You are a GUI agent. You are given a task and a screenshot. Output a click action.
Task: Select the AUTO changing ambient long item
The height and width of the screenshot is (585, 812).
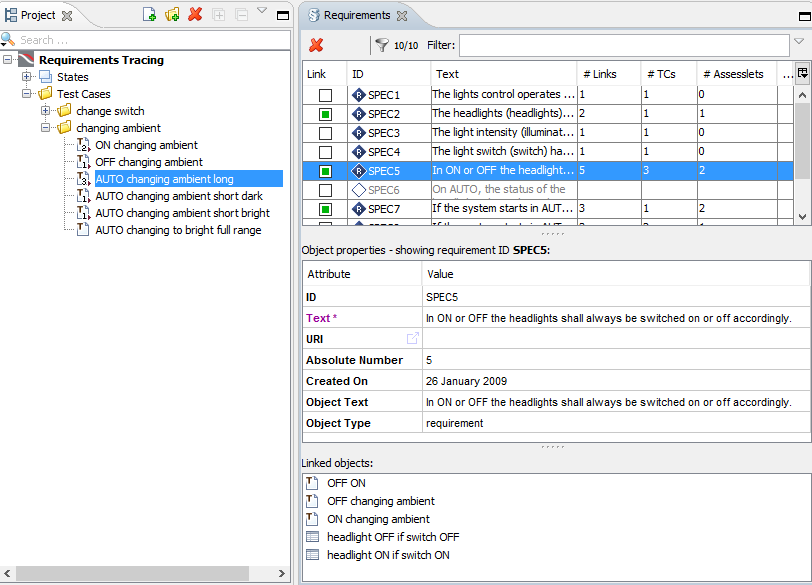tap(188, 179)
